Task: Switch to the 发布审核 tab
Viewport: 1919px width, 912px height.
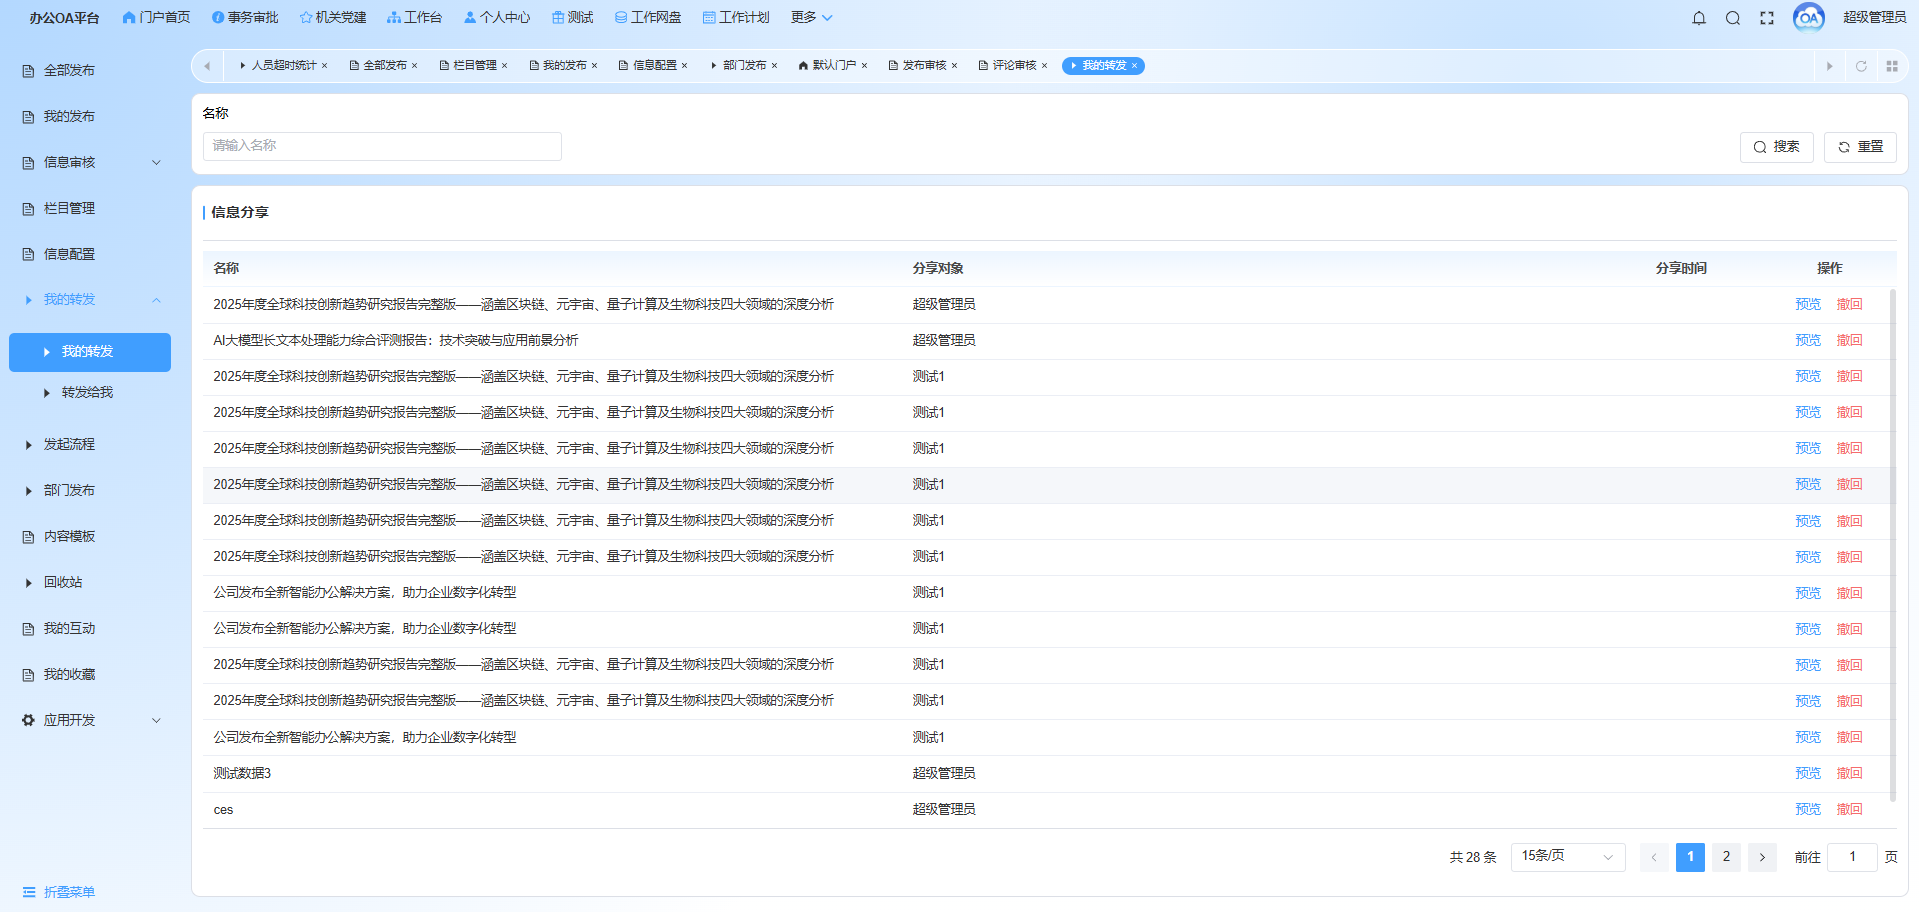Action: pyautogui.click(x=923, y=66)
